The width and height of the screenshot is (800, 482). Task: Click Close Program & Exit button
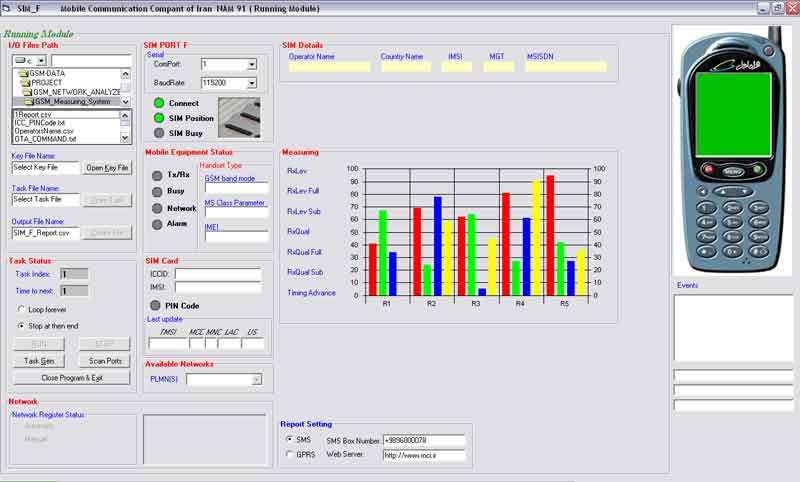(x=72, y=378)
